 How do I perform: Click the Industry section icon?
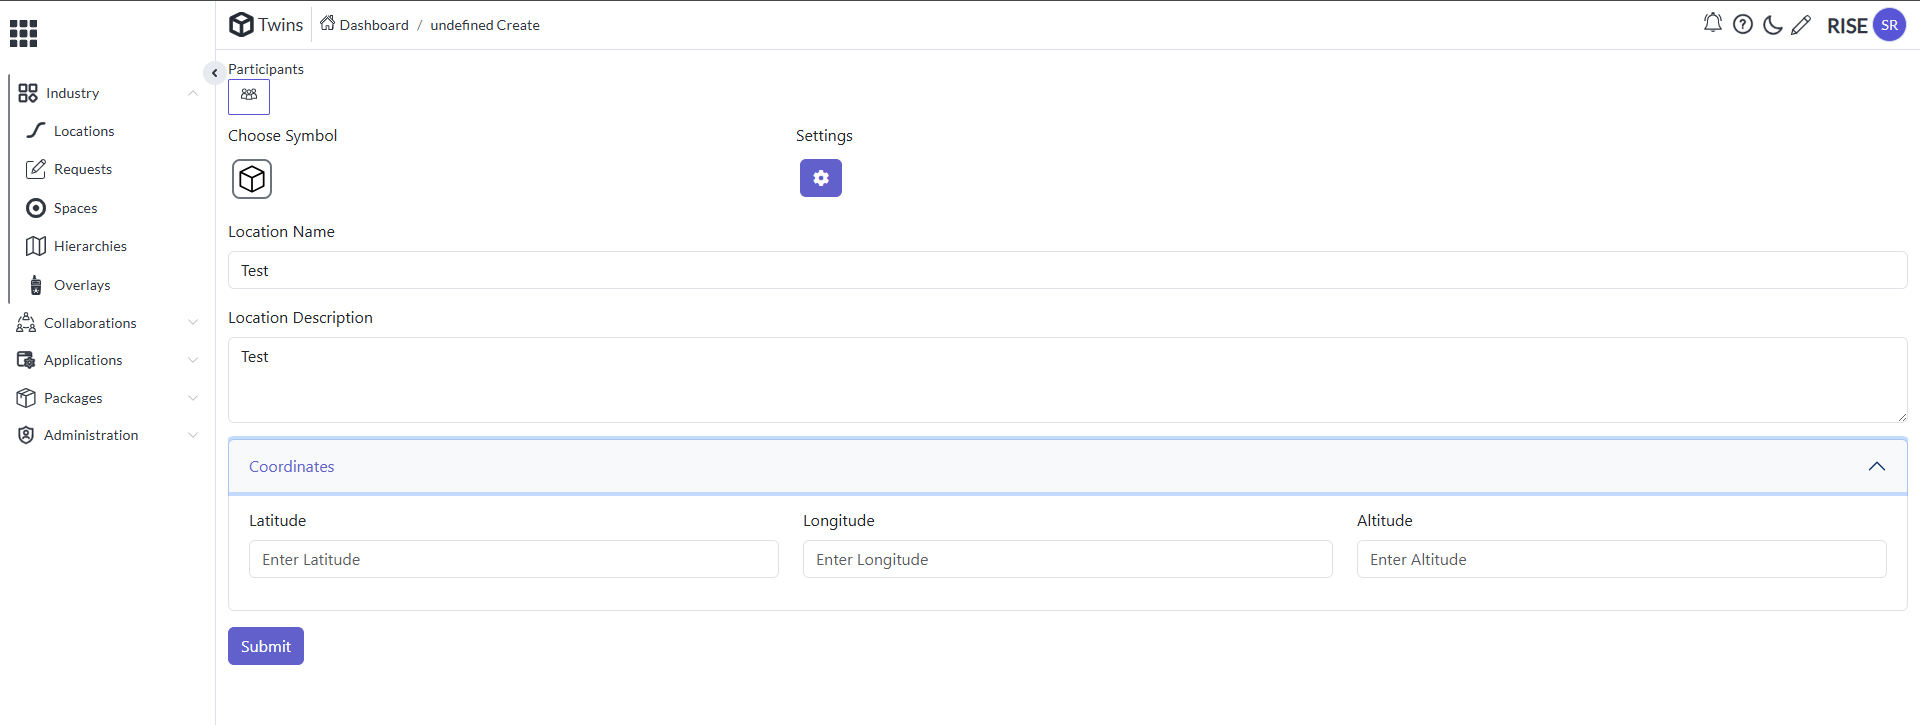pyautogui.click(x=28, y=93)
